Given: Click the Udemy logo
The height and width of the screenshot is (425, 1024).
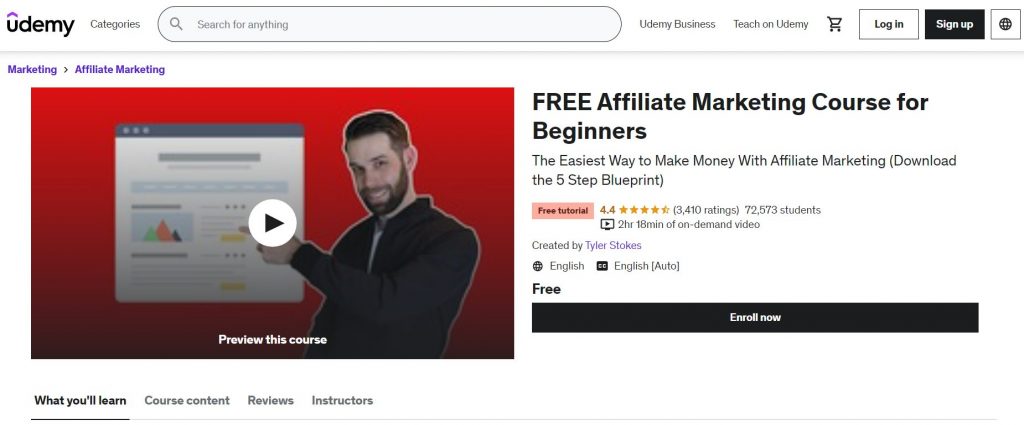Looking at the screenshot, I should tap(40, 24).
